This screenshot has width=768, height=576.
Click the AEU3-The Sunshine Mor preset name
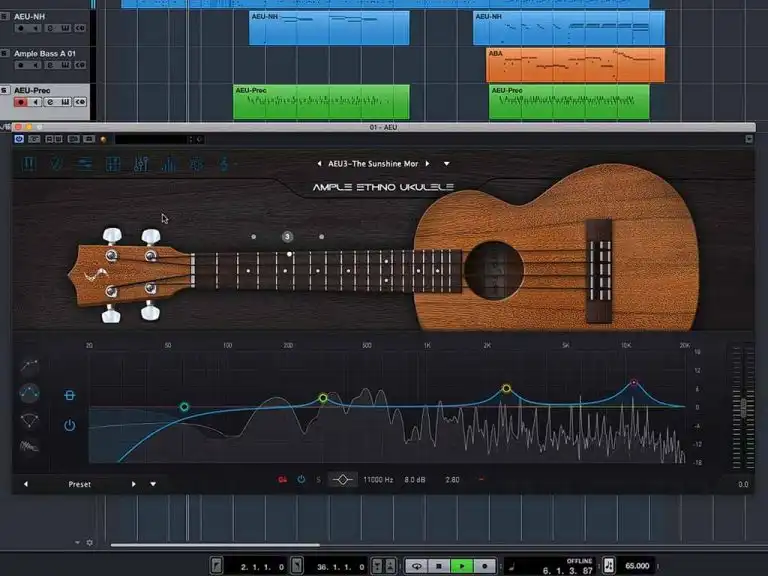coord(373,164)
